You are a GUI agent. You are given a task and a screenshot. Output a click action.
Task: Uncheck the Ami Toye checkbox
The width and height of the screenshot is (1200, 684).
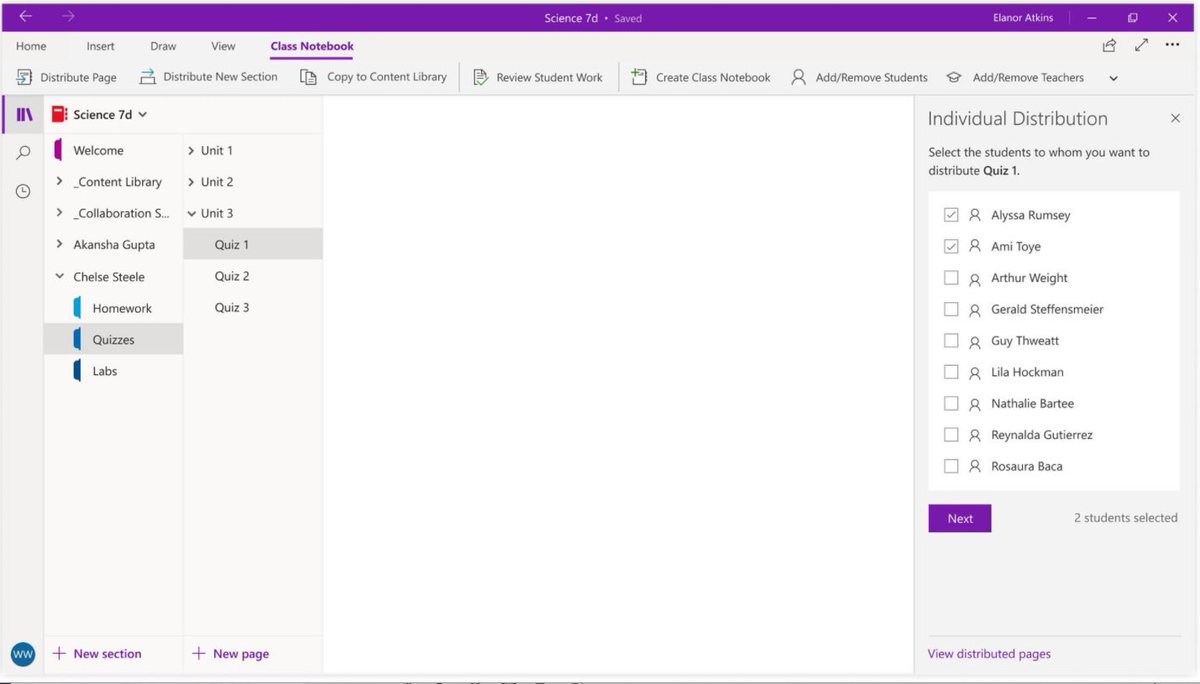click(951, 246)
